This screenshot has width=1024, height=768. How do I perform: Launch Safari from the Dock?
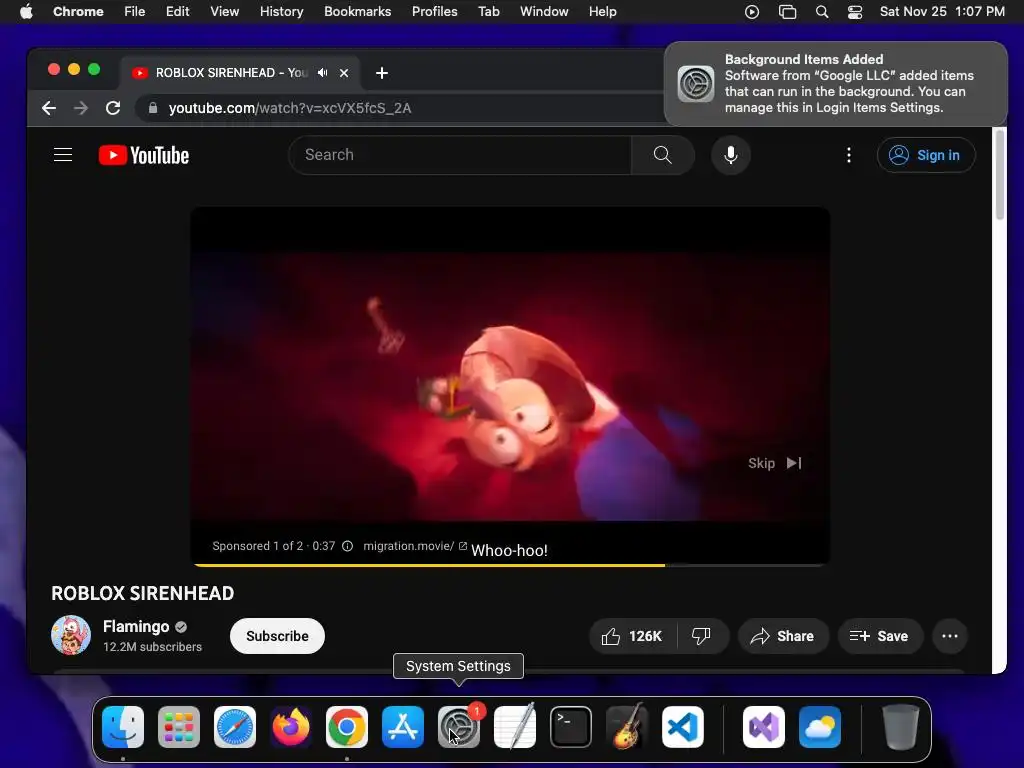point(235,727)
